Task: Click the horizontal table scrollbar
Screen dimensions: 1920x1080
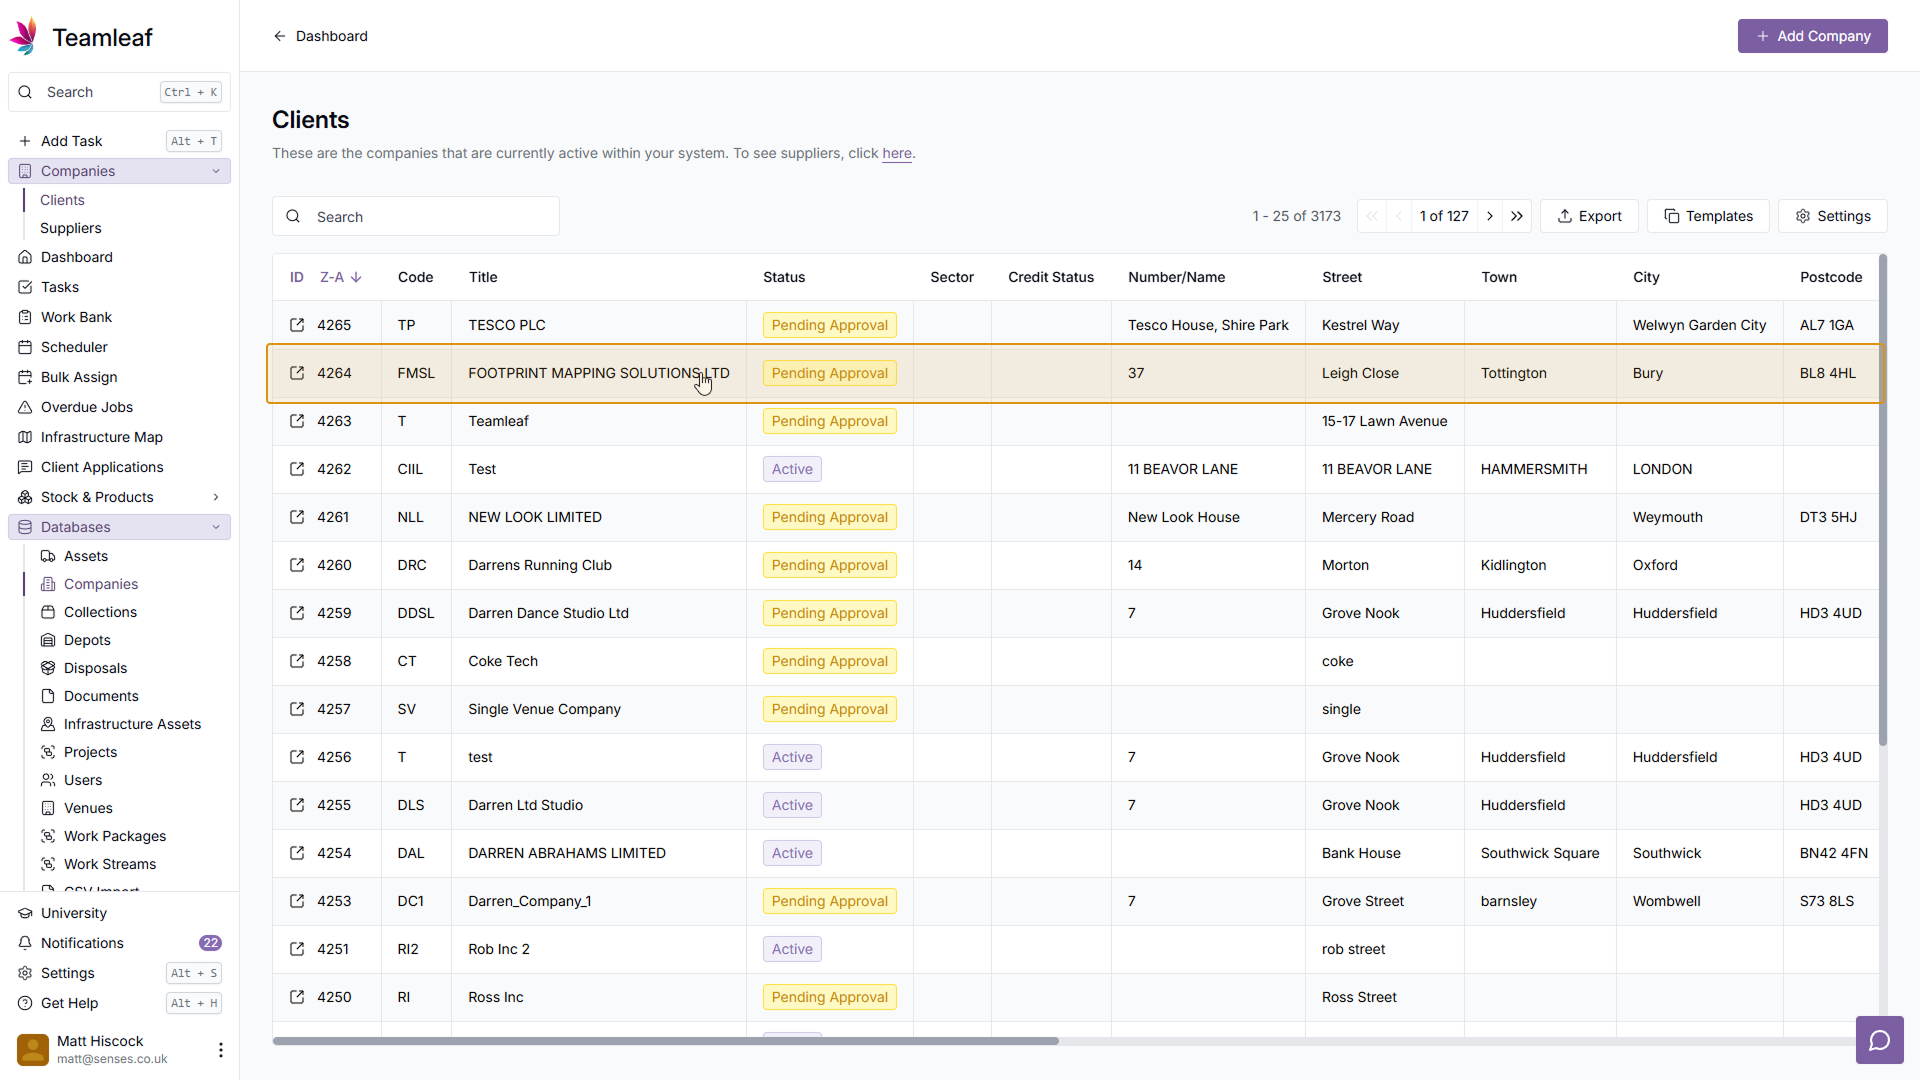Action: 665,1041
